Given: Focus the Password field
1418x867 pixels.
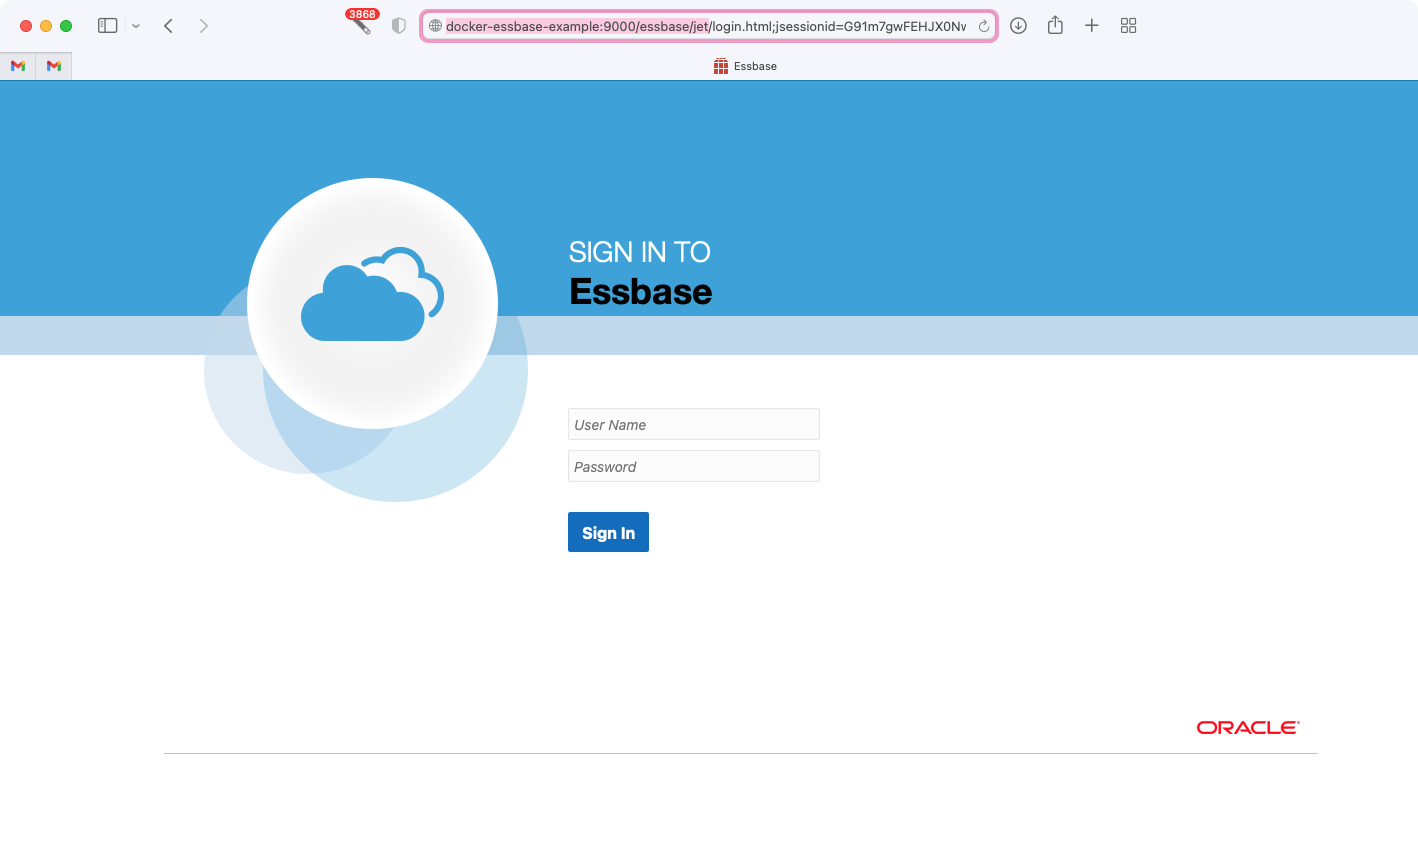Looking at the screenshot, I should (694, 466).
